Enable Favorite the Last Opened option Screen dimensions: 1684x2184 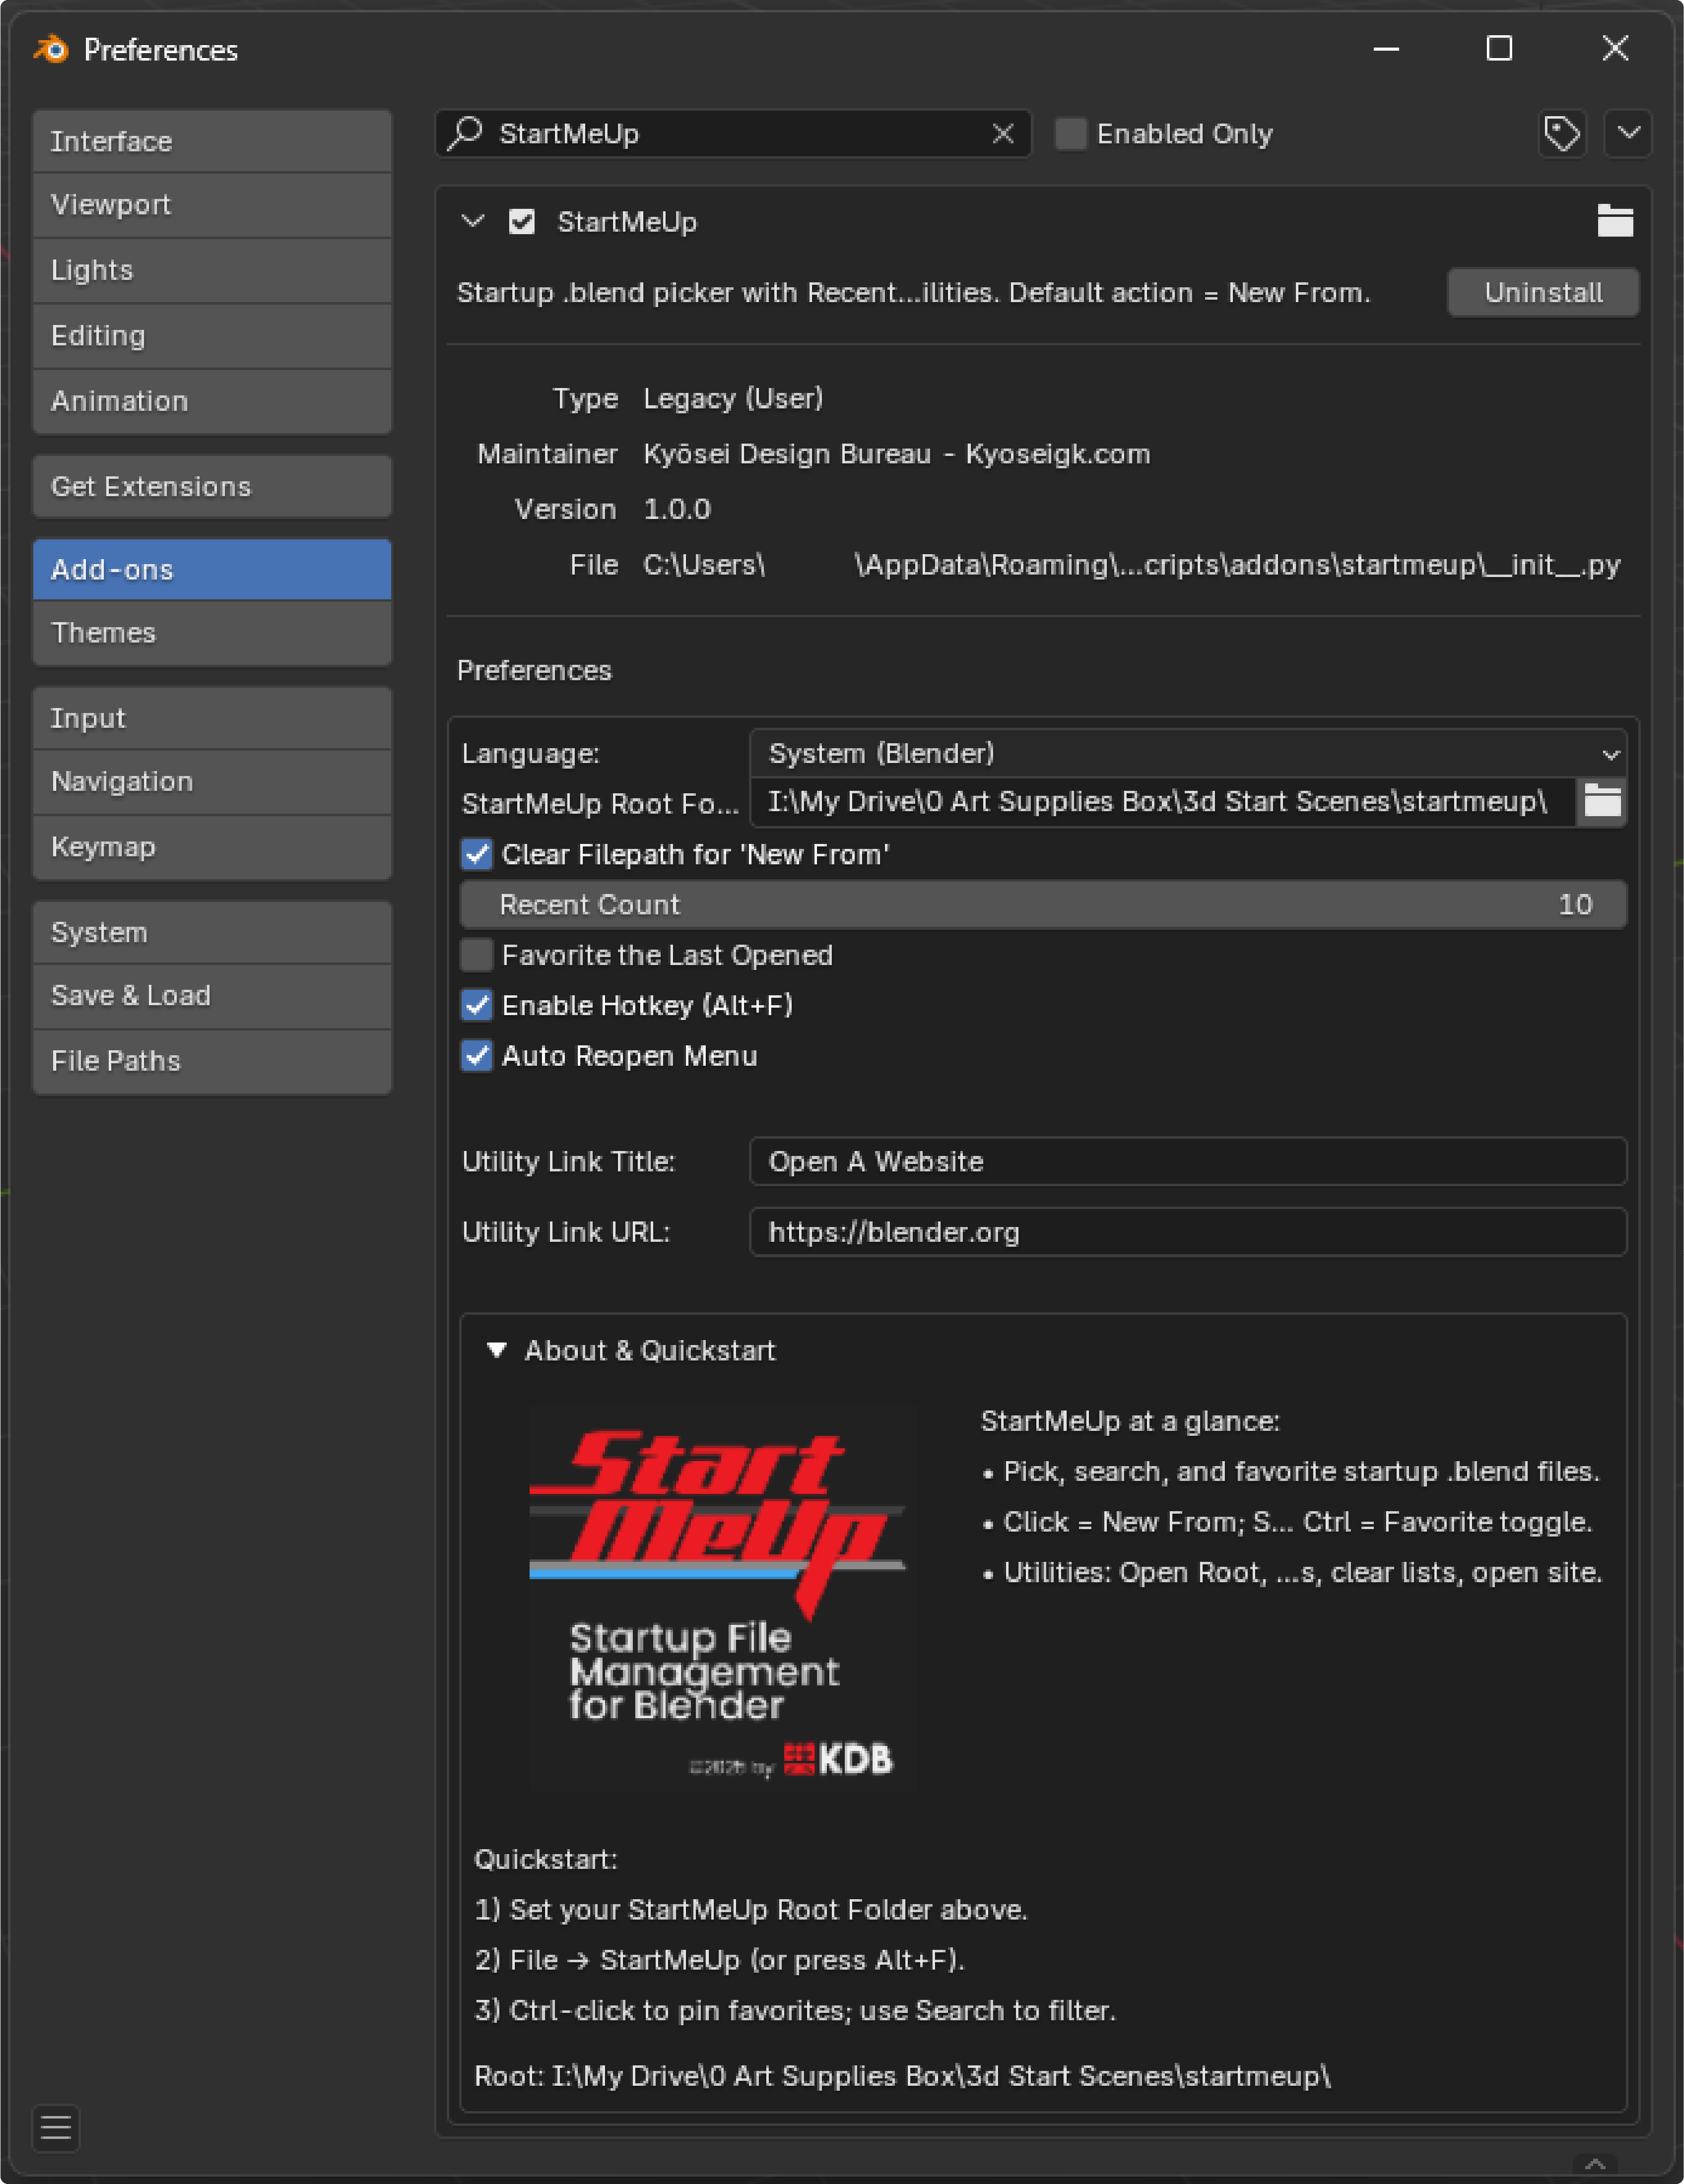point(477,955)
